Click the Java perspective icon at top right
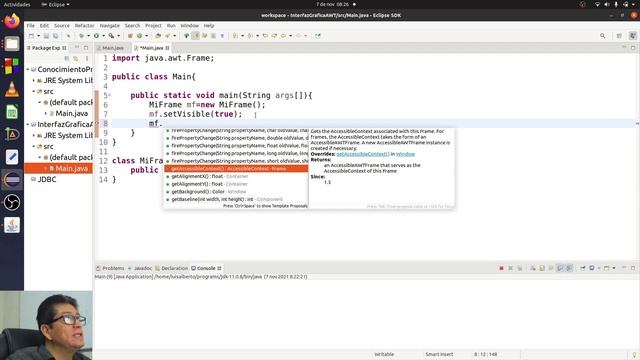 pyautogui.click(x=633, y=36)
